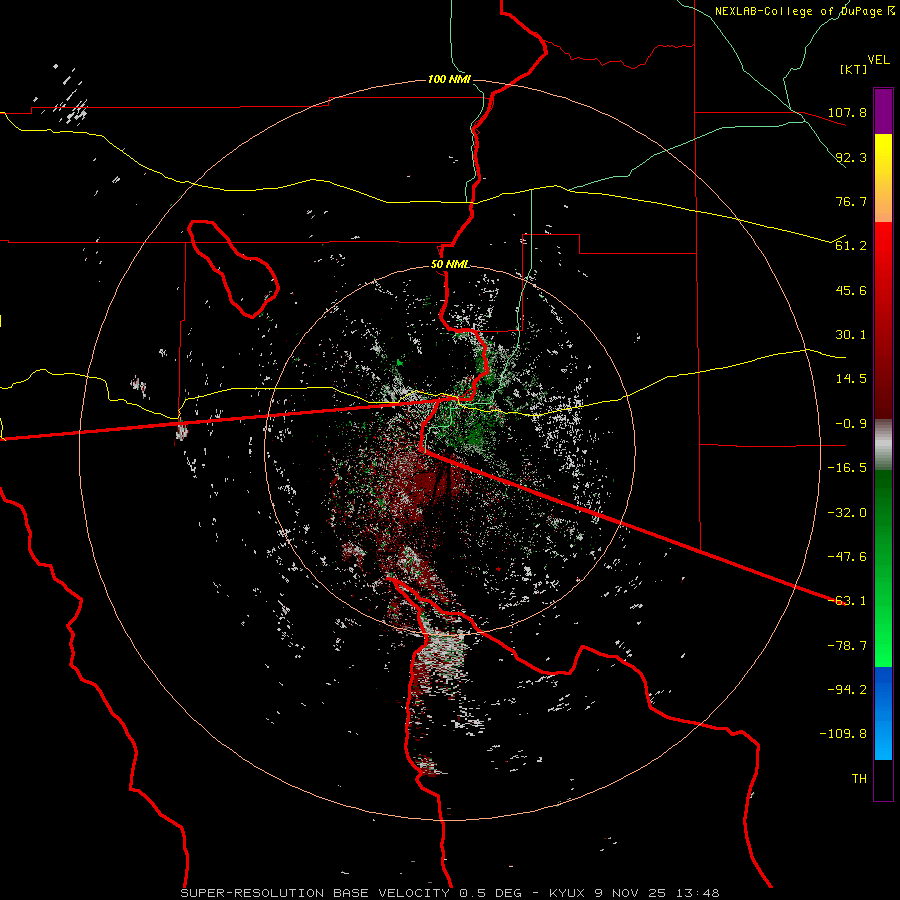Select the -63.1 velocity scale value

847,601
